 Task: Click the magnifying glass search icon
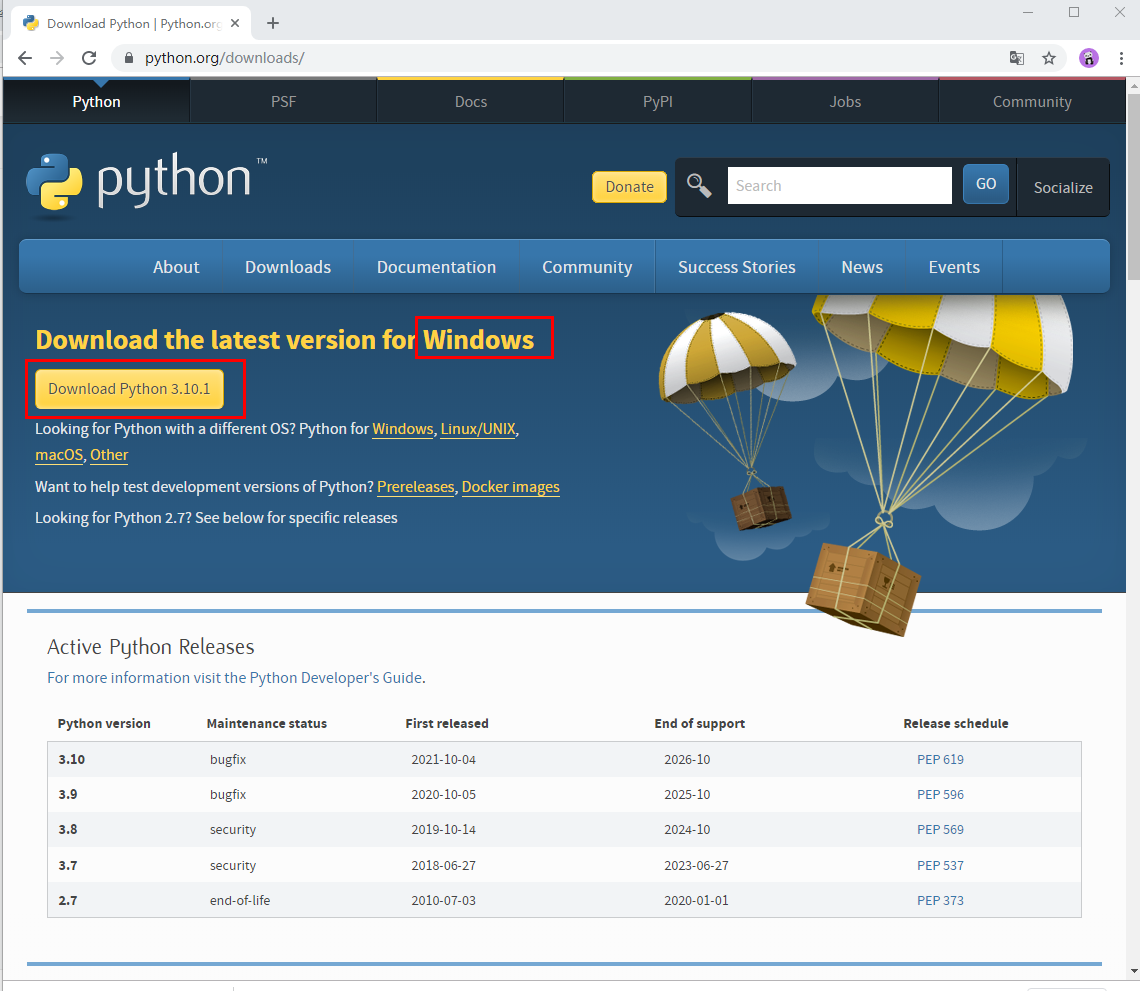[x=699, y=186]
